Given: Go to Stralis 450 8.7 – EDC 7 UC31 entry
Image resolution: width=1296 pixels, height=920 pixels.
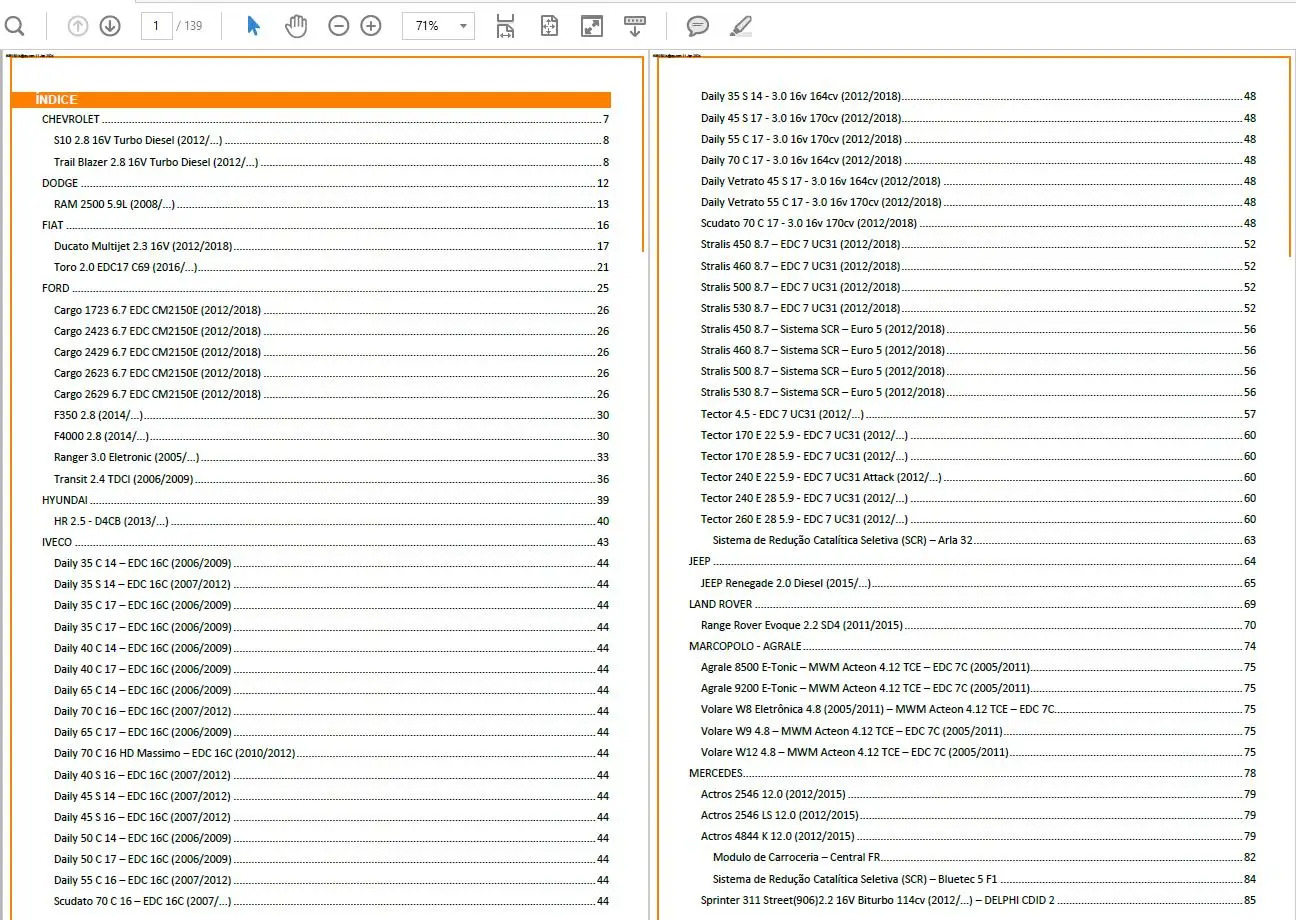Looking at the screenshot, I should click(x=978, y=244).
